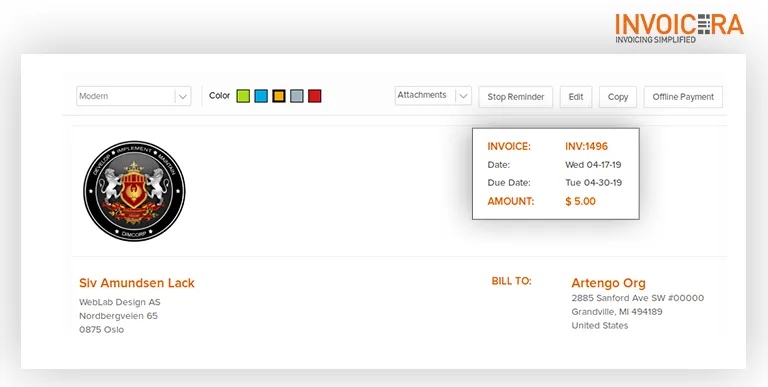Open the Modern template dropdown

[x=134, y=96]
